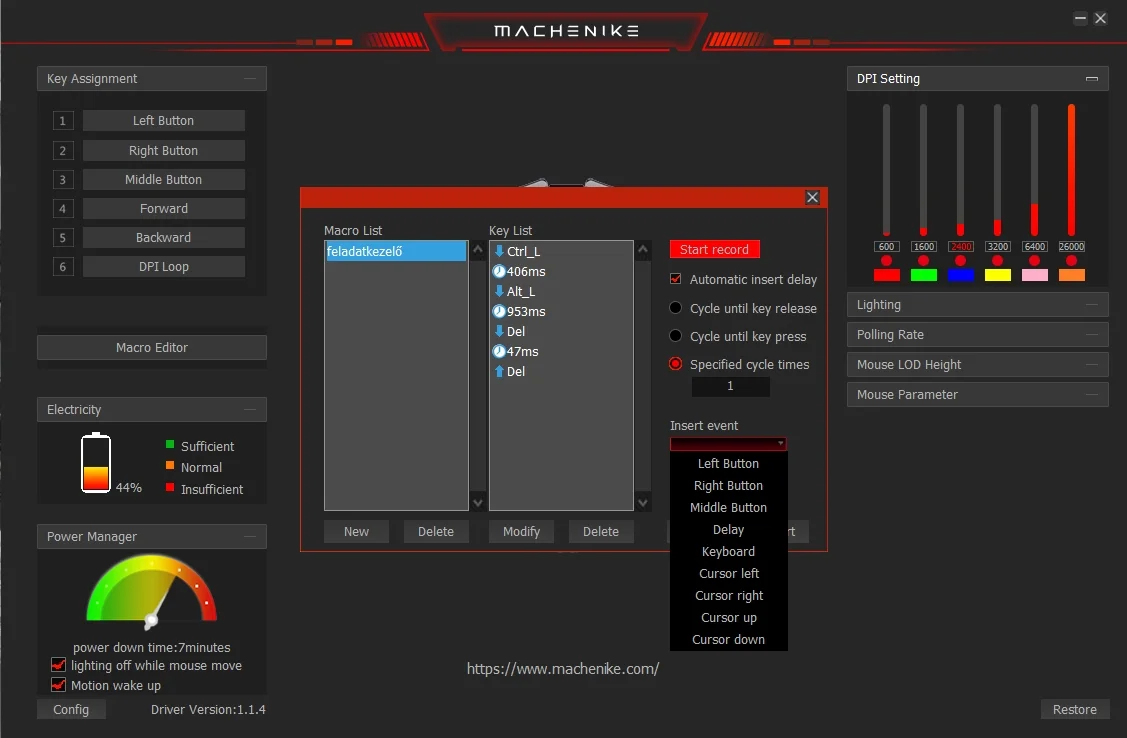Choose Cursor down from event list
1127x738 pixels.
(728, 640)
